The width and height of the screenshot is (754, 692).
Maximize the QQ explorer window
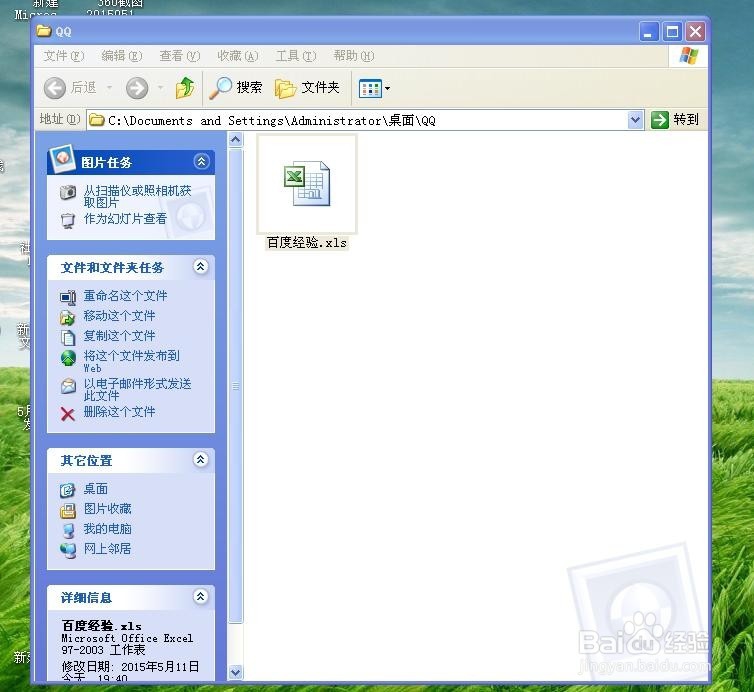click(672, 32)
